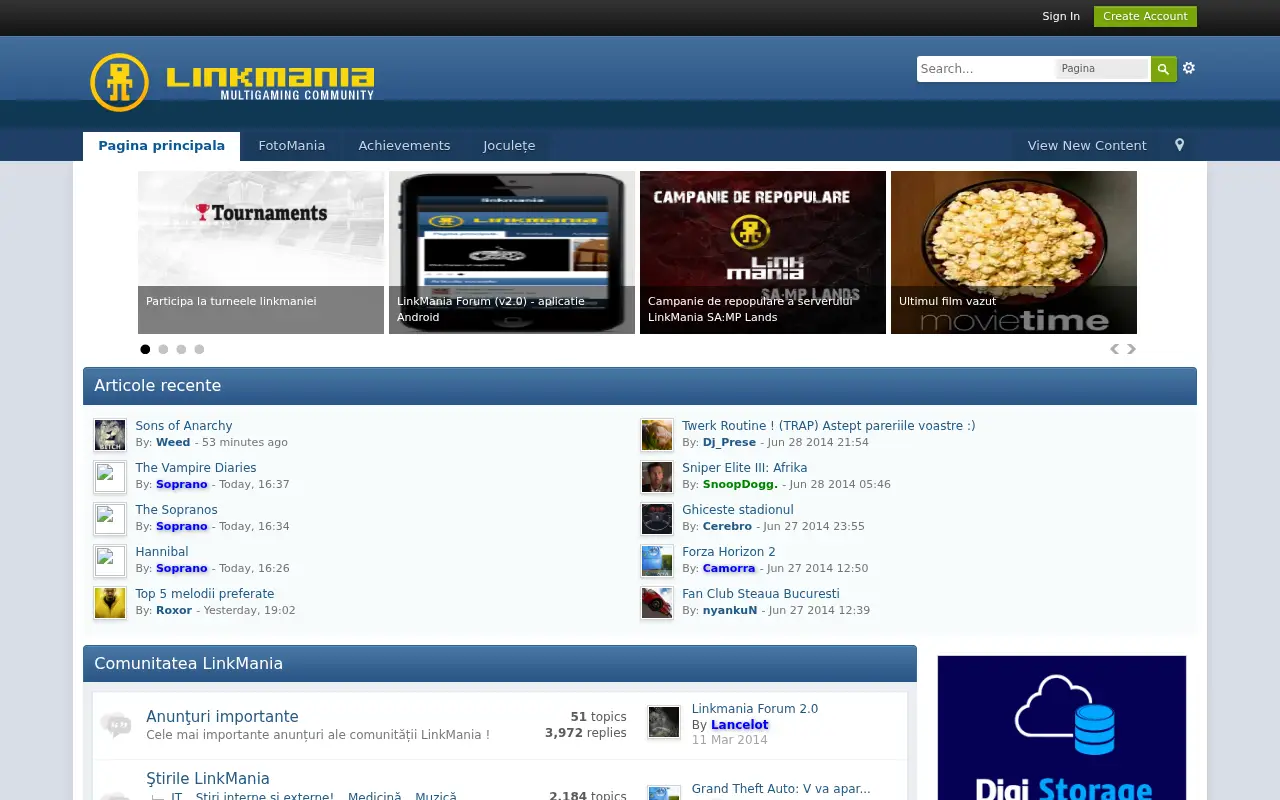Click Lancelot's avatar beside Linkmania Forum 2.0

(664, 722)
